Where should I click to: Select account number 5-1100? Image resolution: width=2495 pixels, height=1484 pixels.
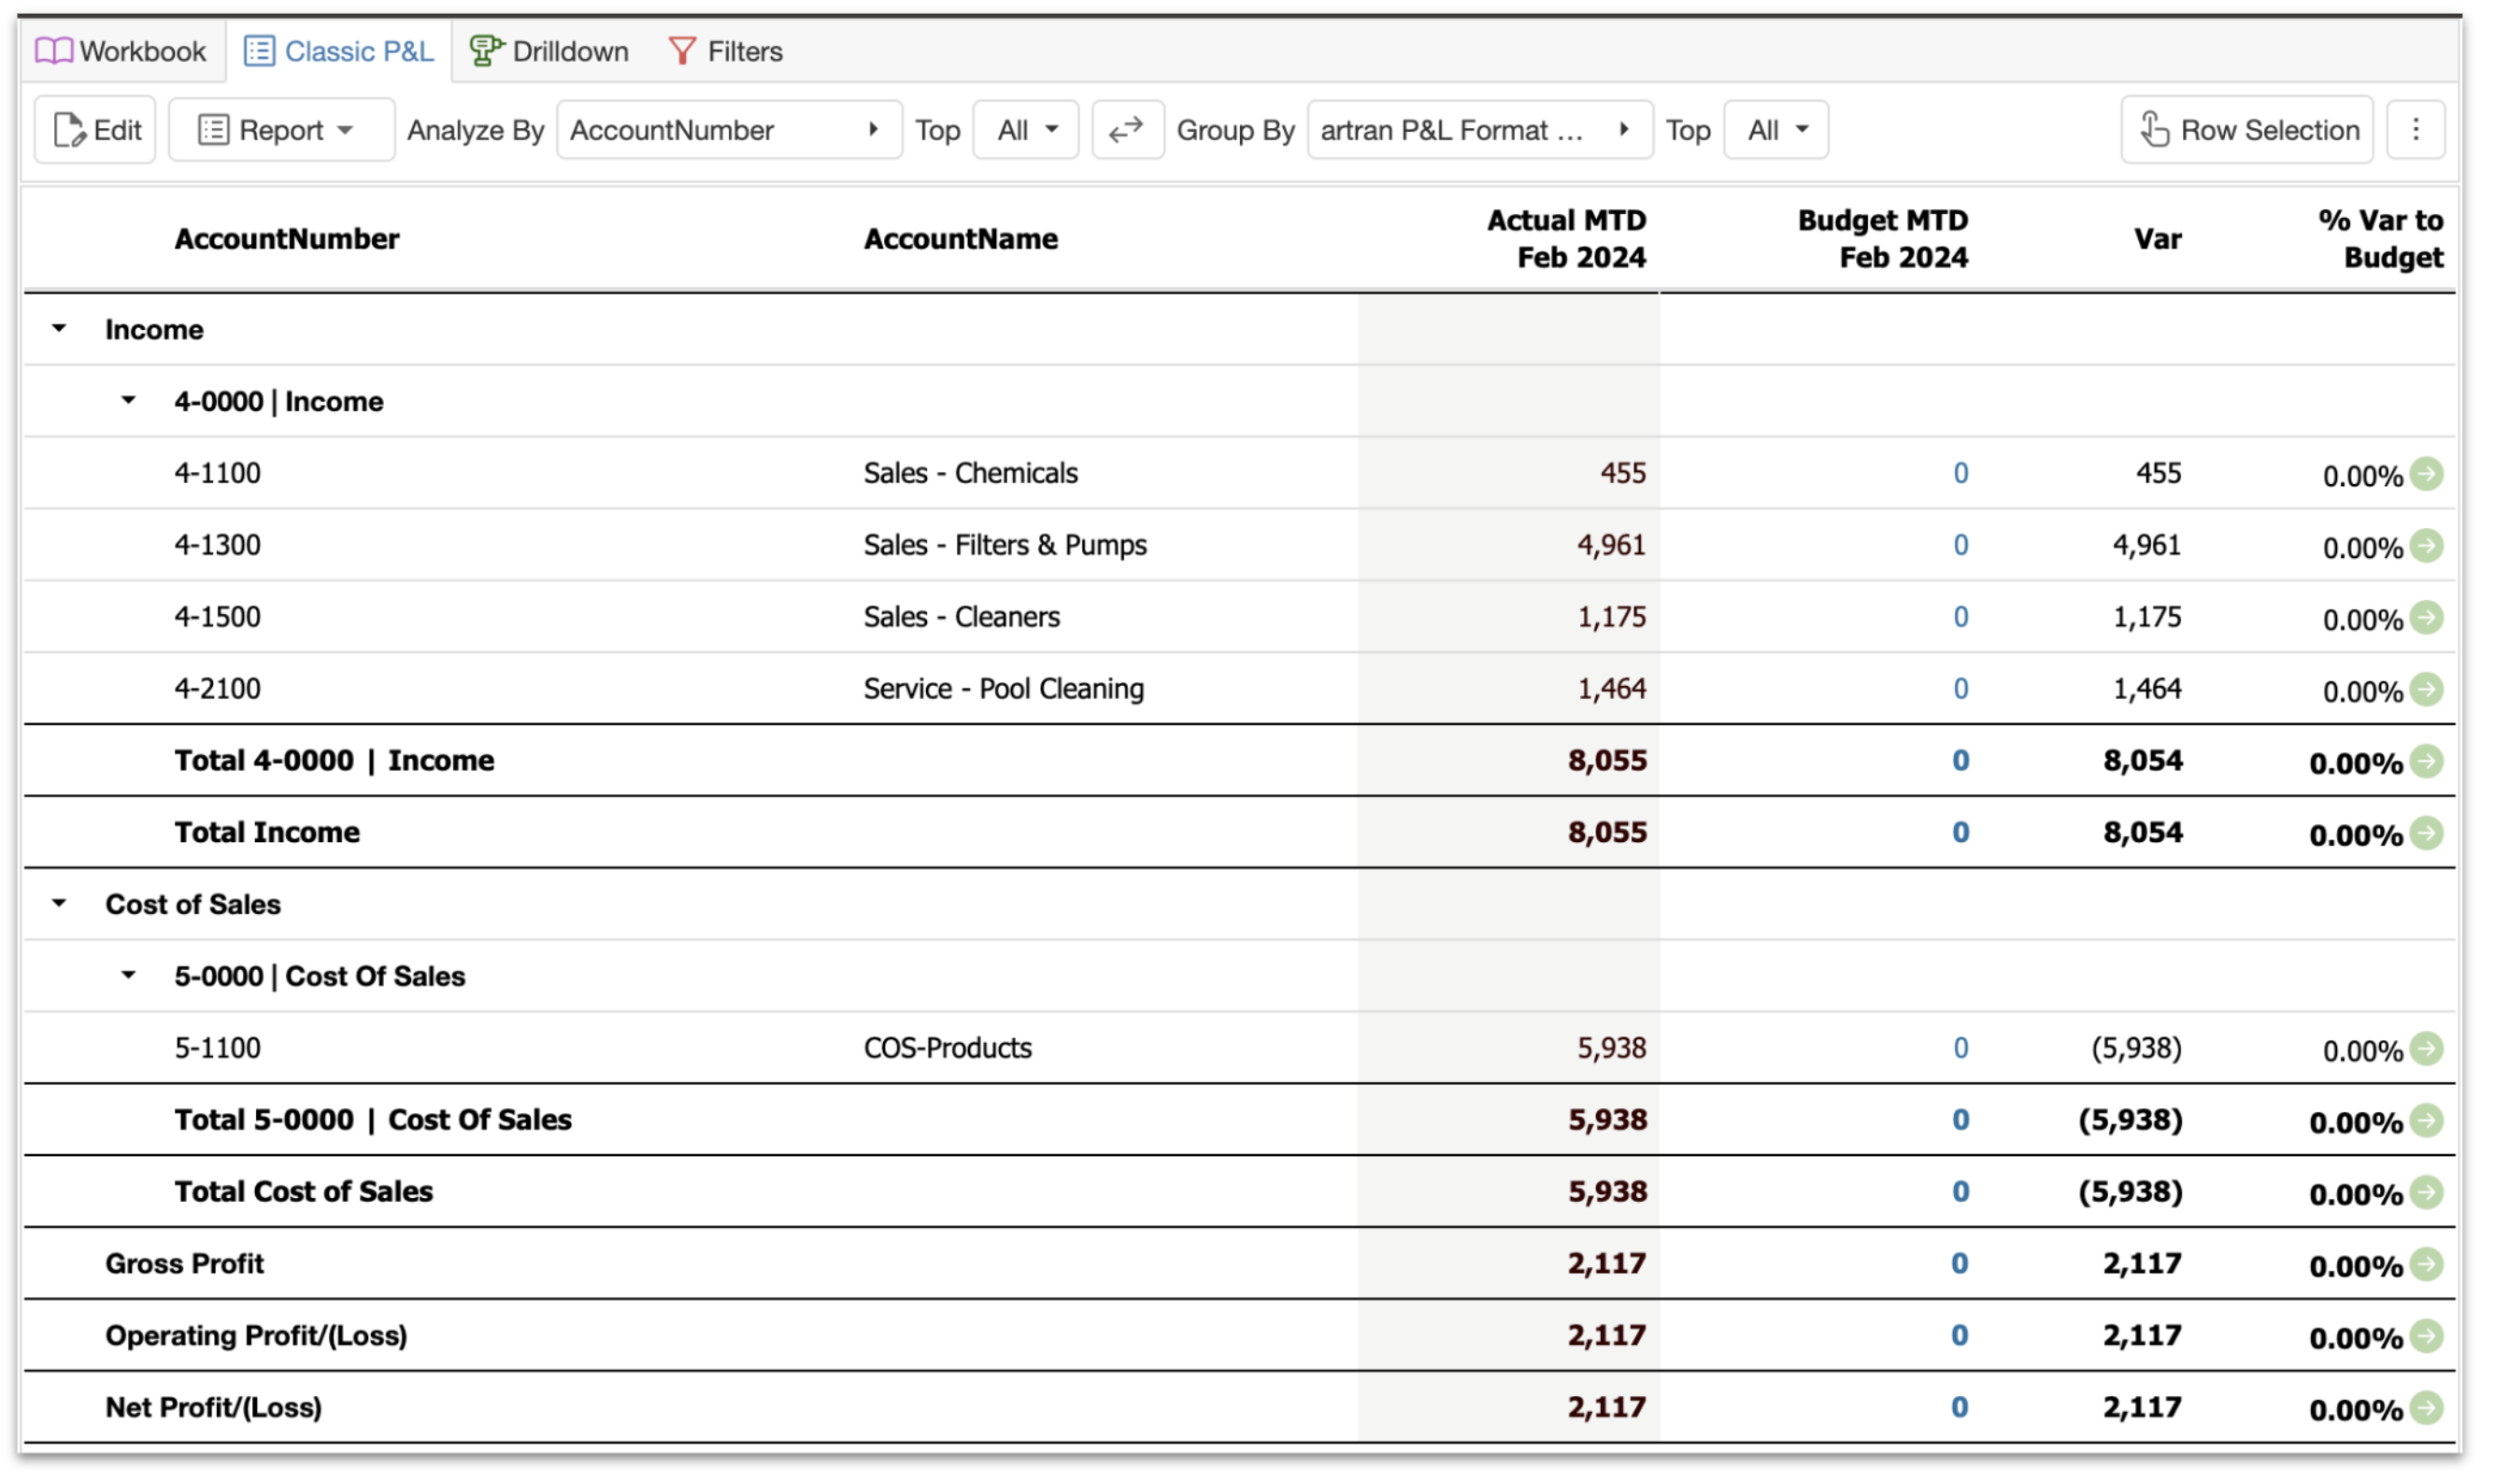click(217, 1048)
